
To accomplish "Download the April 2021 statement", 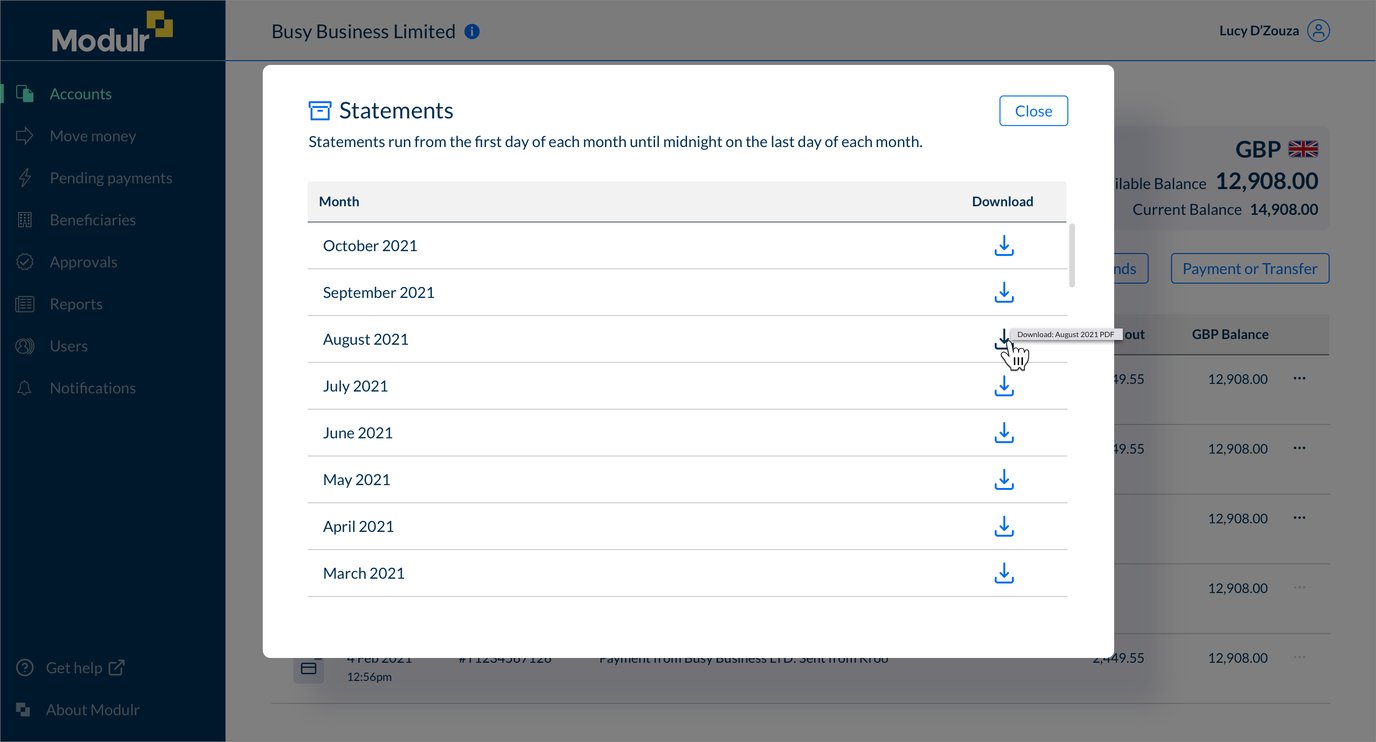I will pyautogui.click(x=1004, y=526).
